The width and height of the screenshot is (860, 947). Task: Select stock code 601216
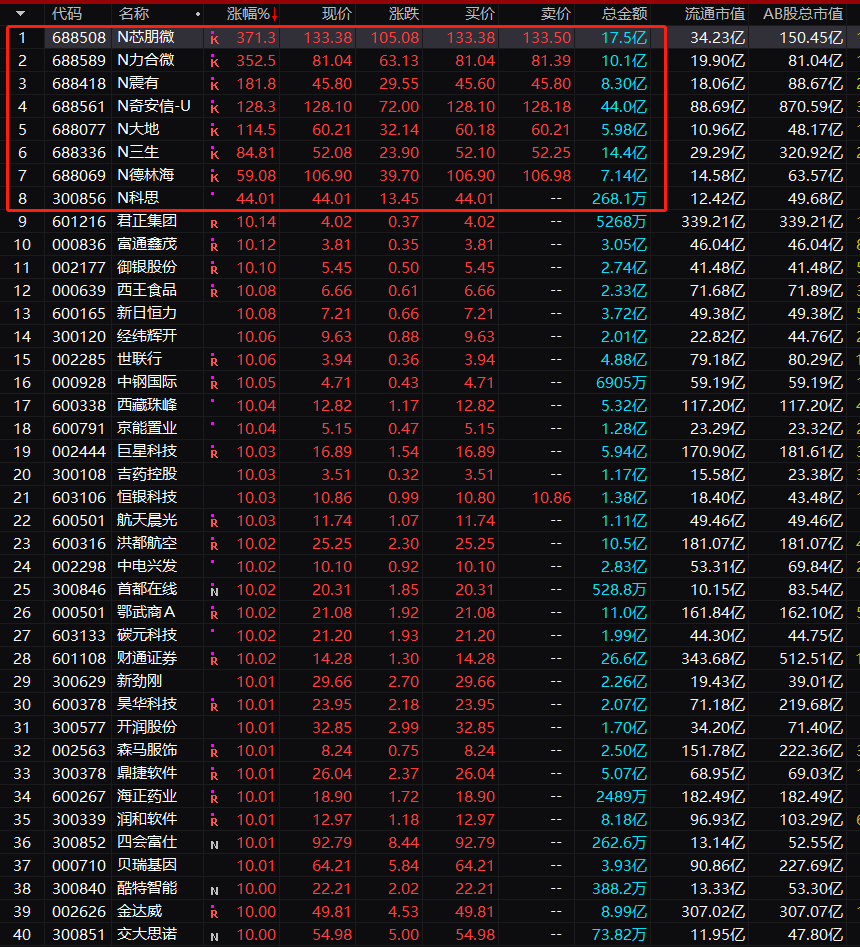79,222
